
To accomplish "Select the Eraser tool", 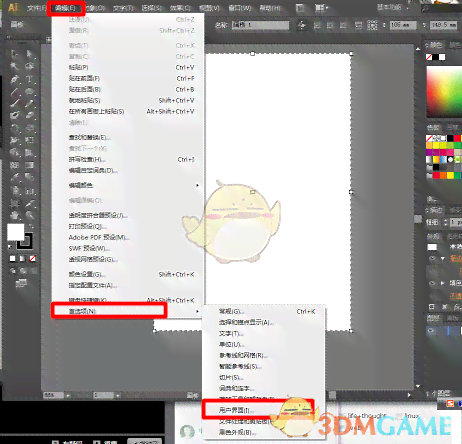I will pyautogui.click(x=30, y=116).
